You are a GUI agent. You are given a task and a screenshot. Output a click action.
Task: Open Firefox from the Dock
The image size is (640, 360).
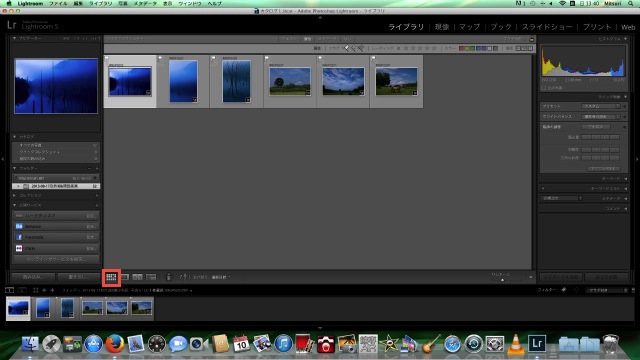115,344
